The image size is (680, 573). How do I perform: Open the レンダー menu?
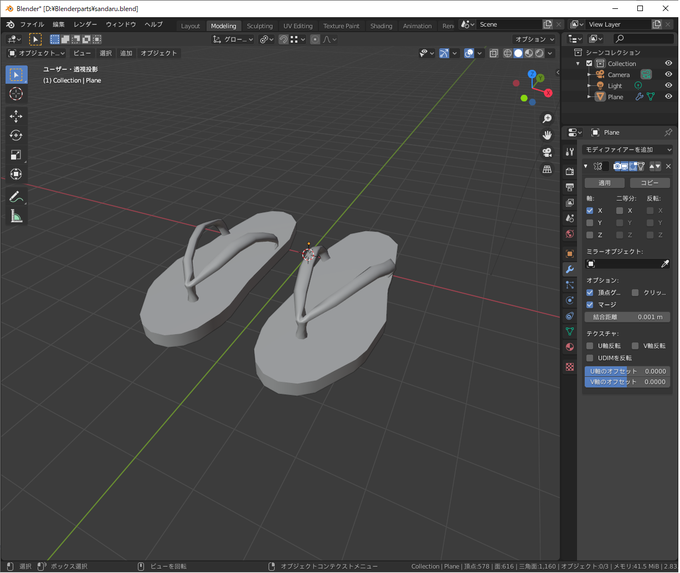click(85, 24)
